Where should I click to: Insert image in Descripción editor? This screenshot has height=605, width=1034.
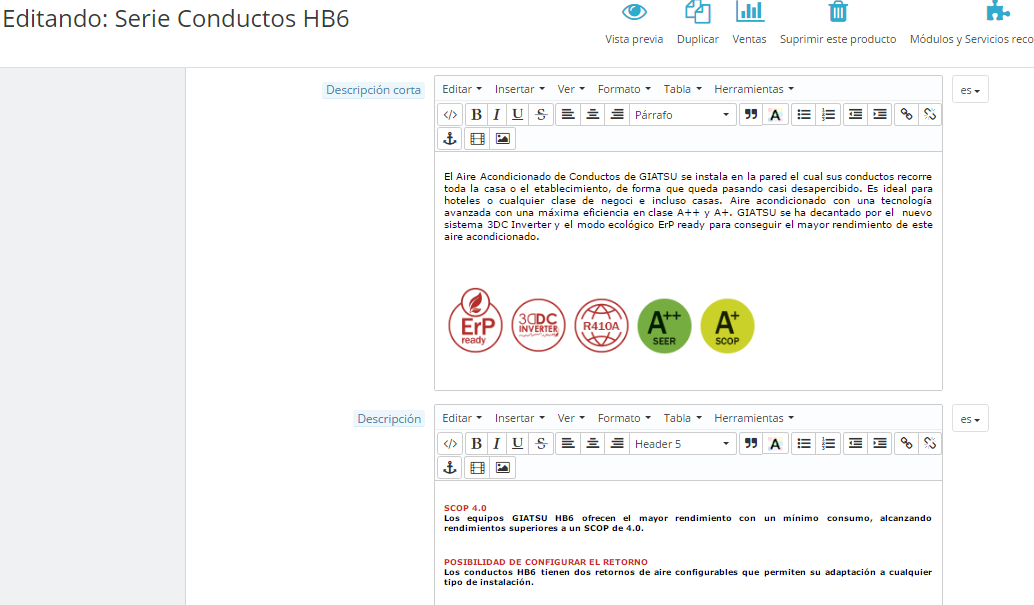(x=502, y=468)
